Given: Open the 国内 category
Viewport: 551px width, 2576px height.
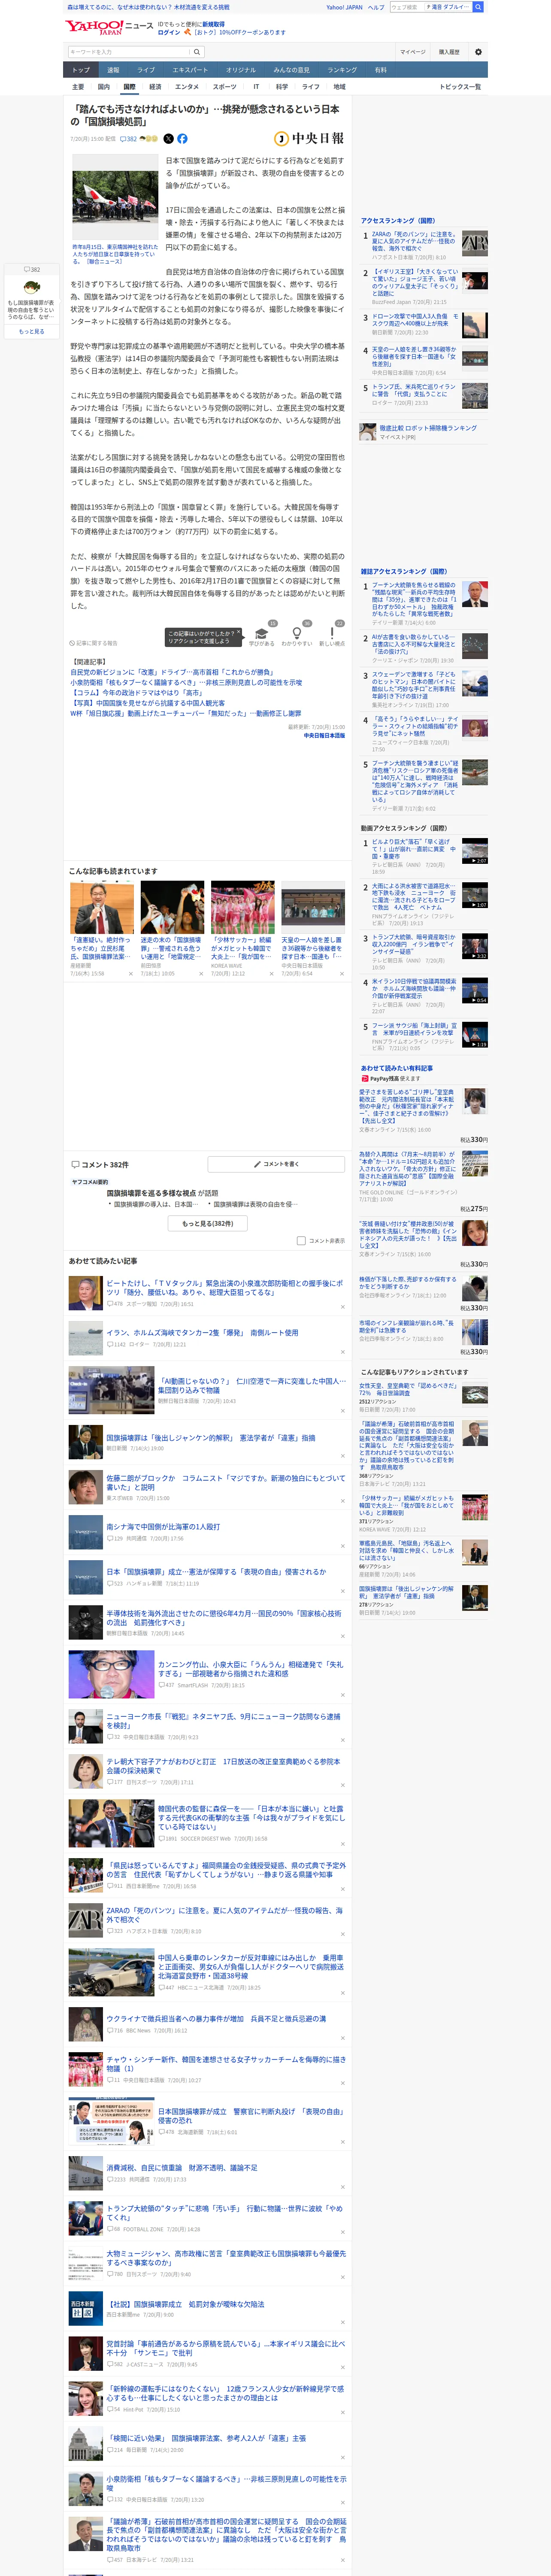Looking at the screenshot, I should [104, 87].
